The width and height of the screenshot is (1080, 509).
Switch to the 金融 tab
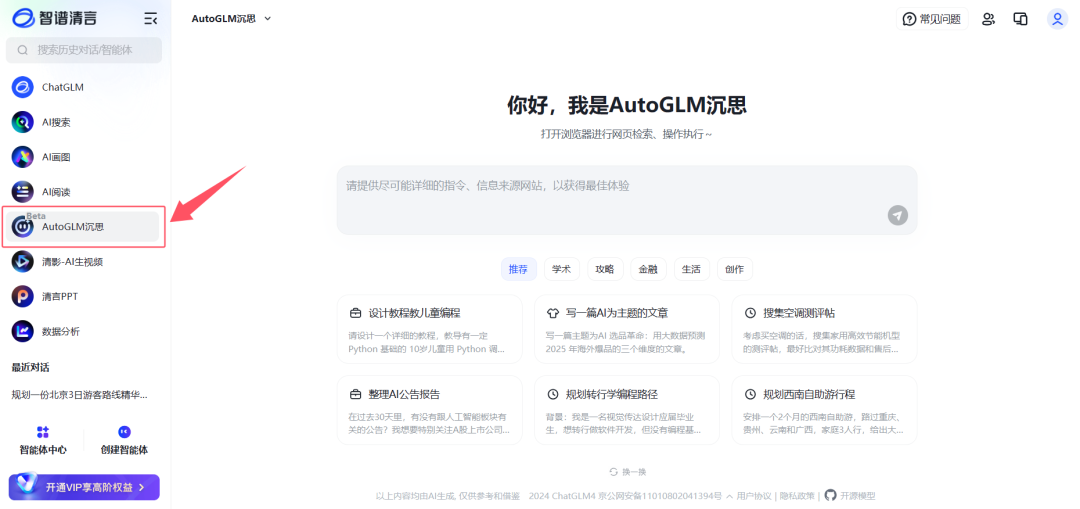[648, 269]
